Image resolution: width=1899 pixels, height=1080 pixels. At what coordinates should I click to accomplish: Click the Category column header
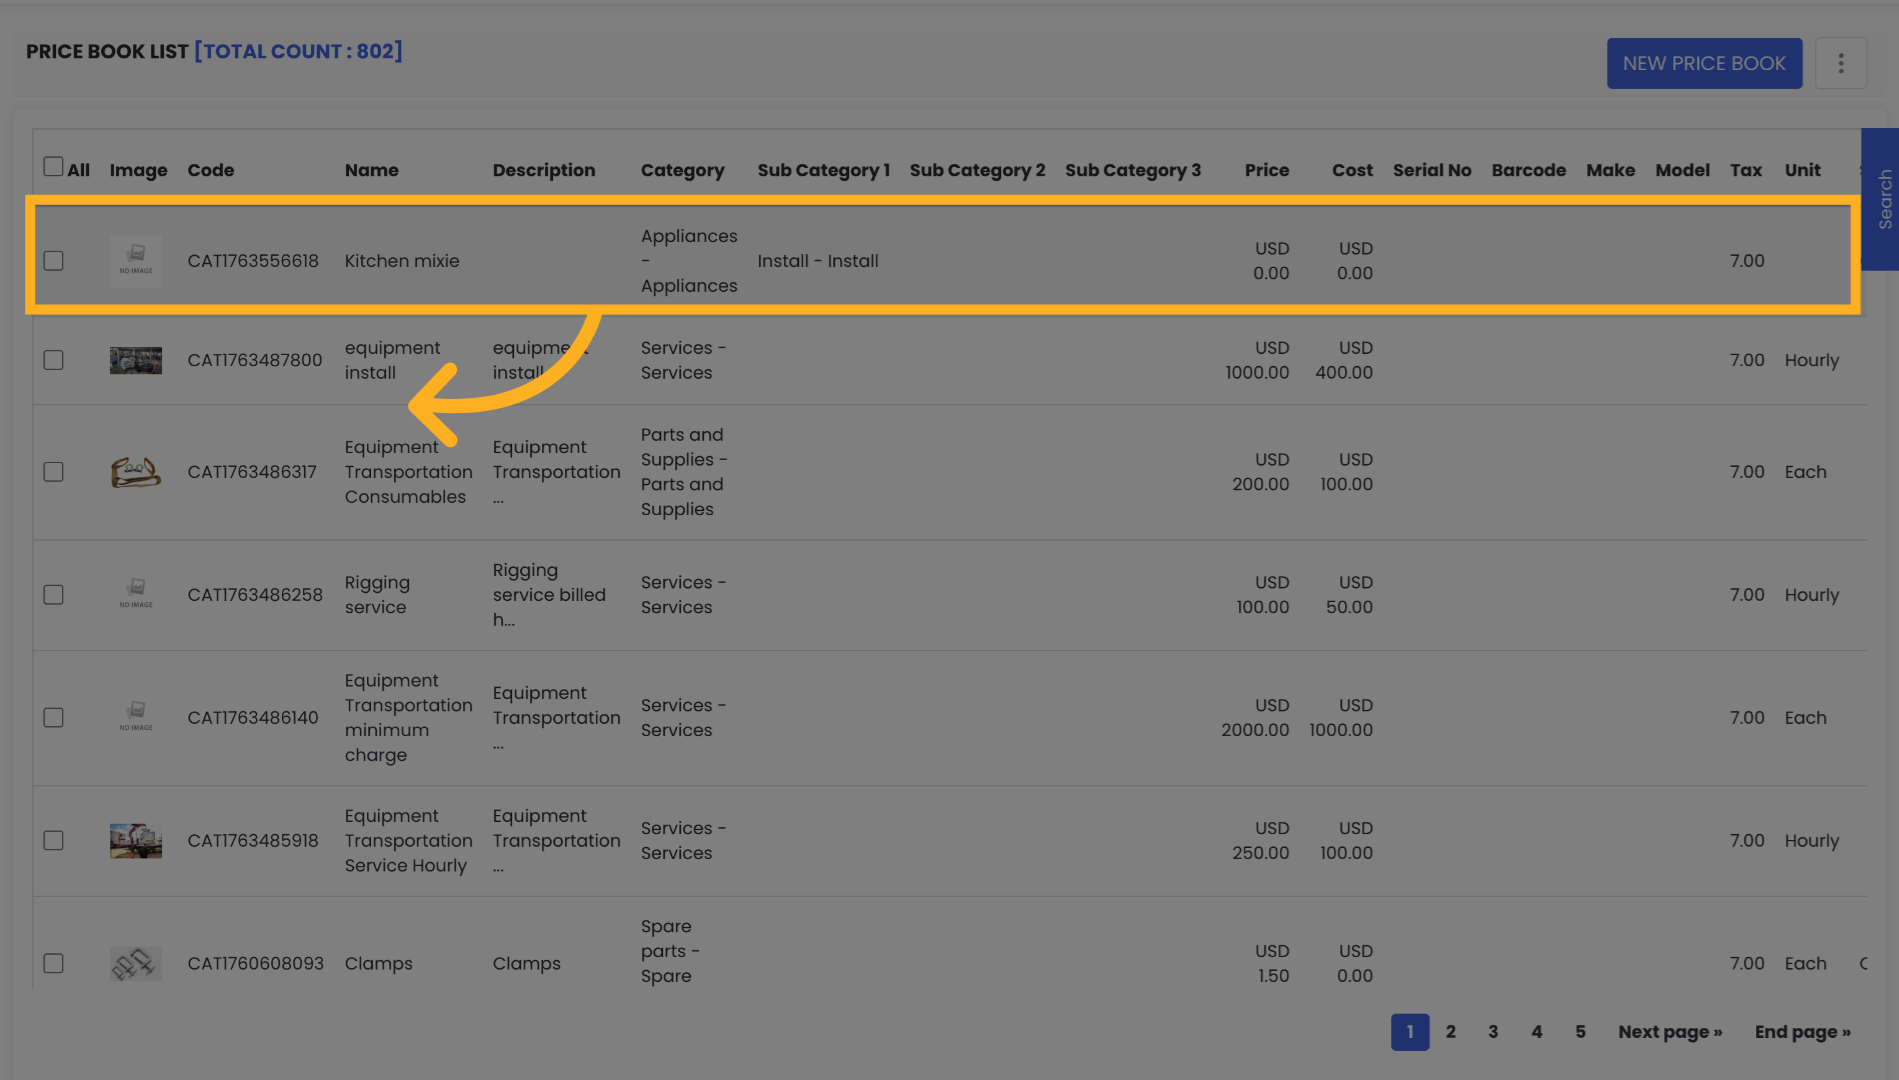click(x=683, y=170)
